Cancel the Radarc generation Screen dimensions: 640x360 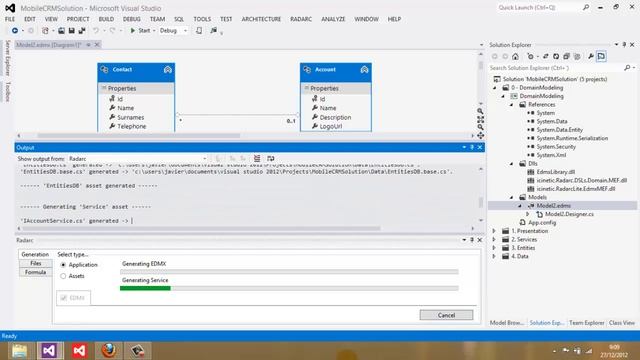coord(446,315)
